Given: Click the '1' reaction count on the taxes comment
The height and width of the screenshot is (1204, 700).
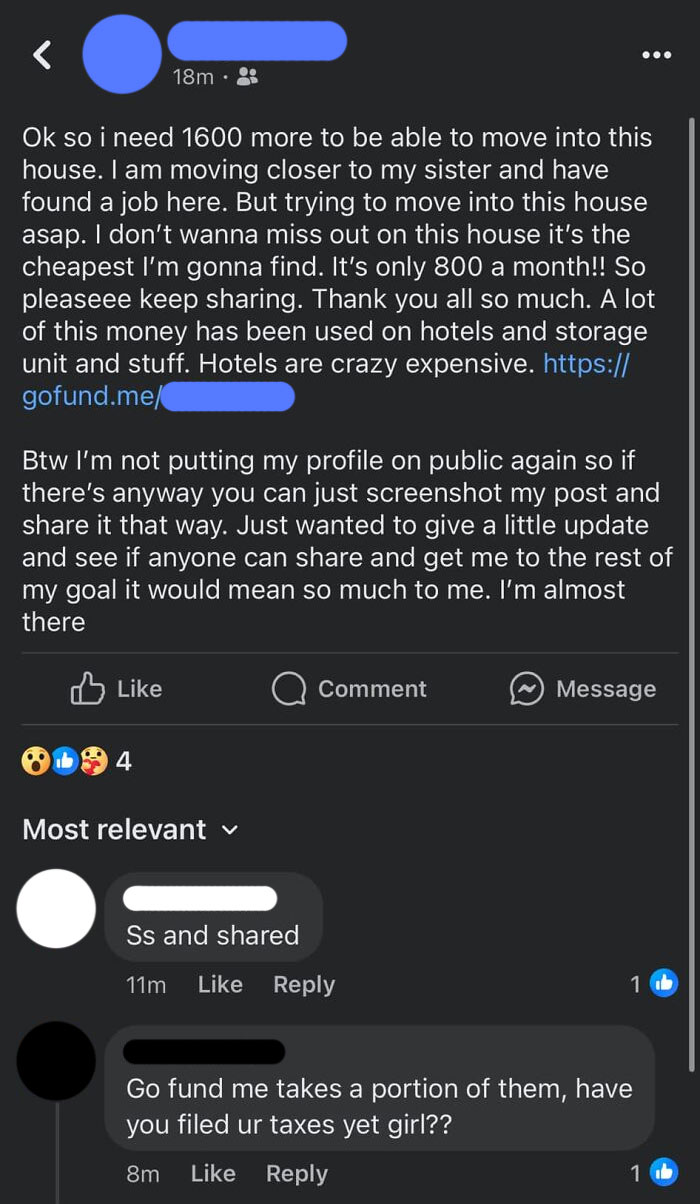Looking at the screenshot, I should [x=636, y=1173].
